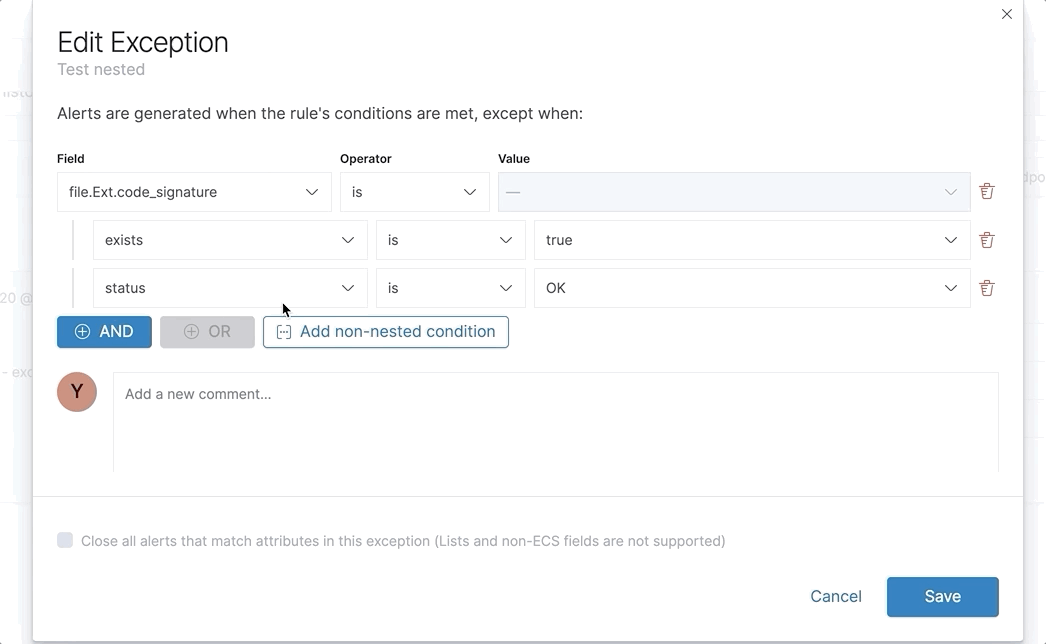Open the exists field dropdown

[x=230, y=240]
